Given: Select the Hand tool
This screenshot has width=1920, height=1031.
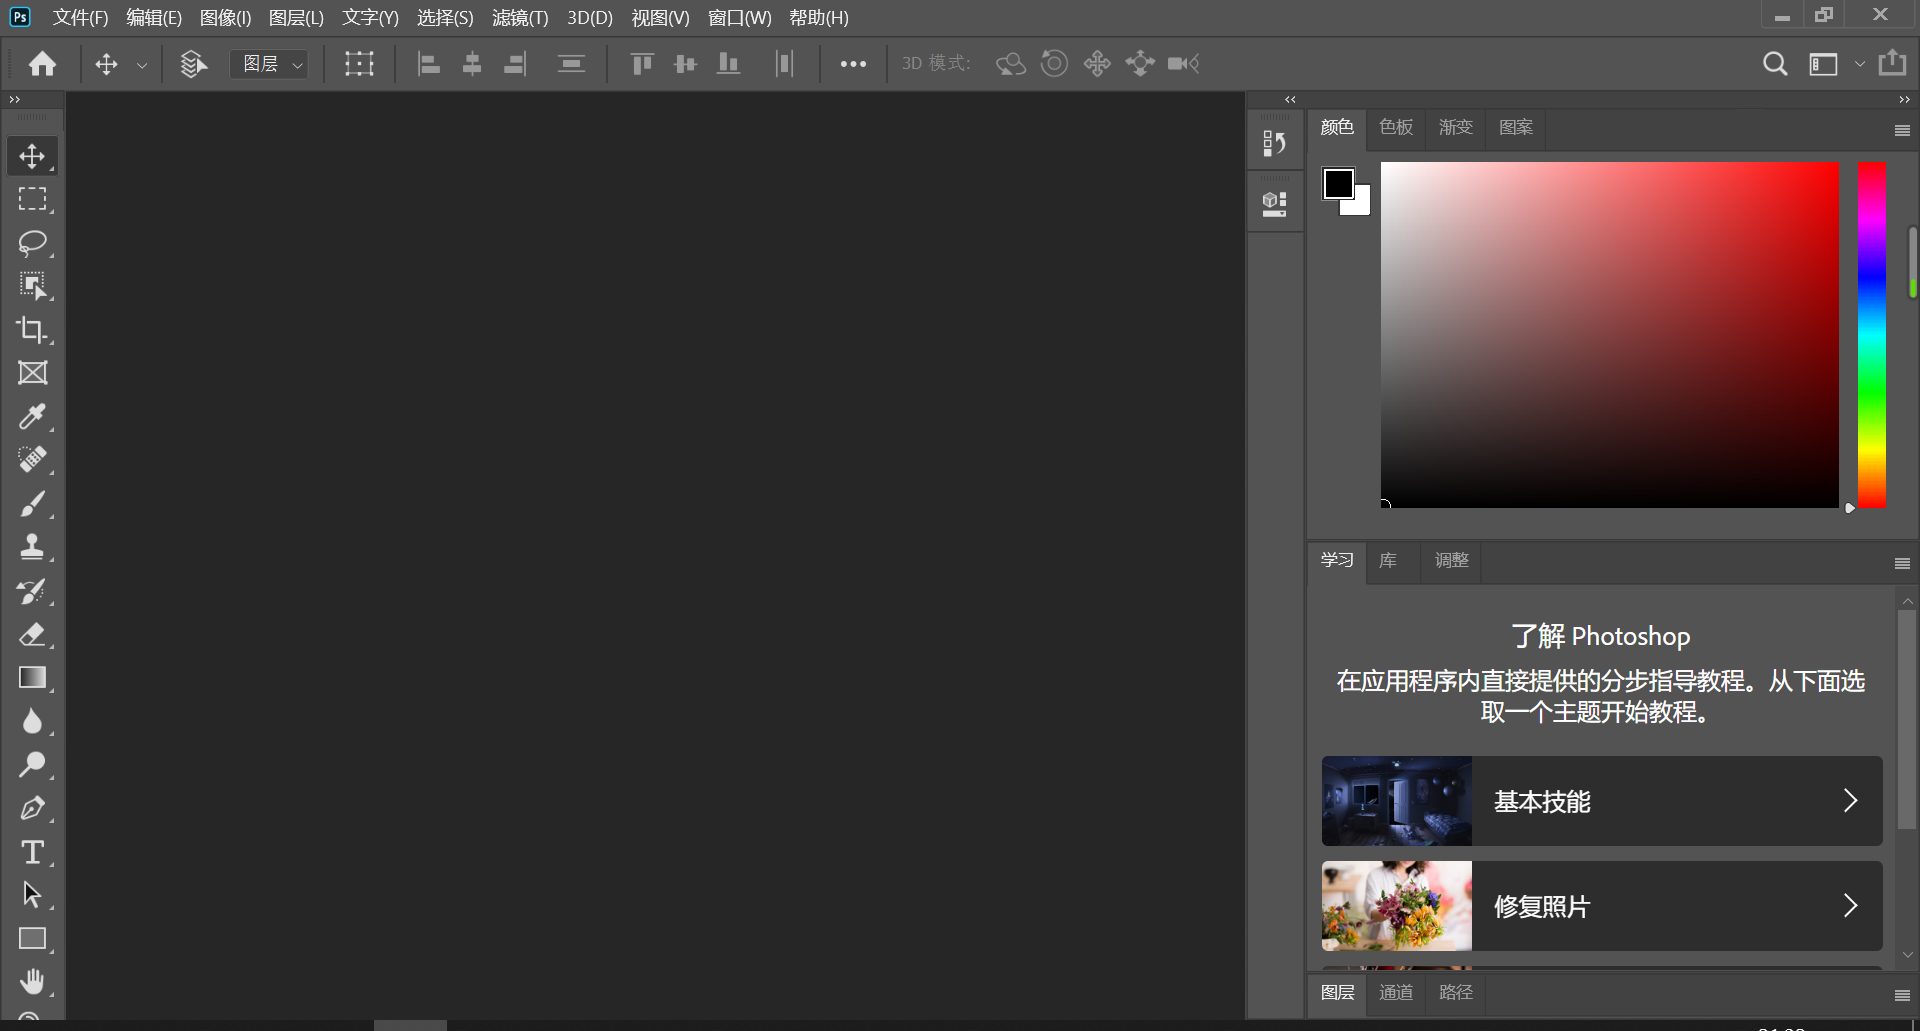Looking at the screenshot, I should pyautogui.click(x=32, y=982).
